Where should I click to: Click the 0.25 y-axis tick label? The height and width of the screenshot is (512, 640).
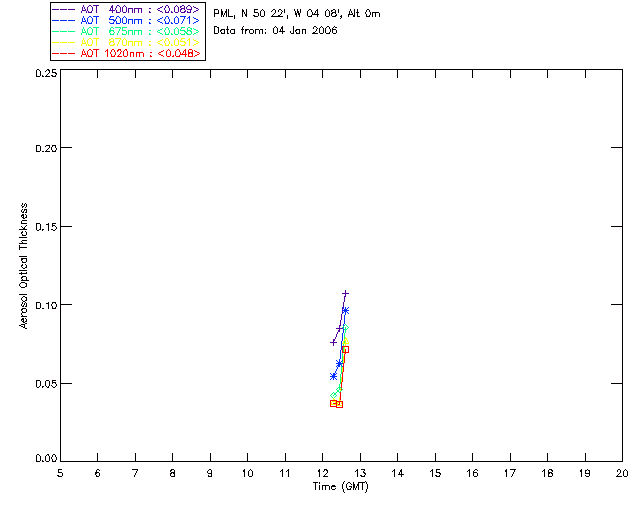click(46, 73)
